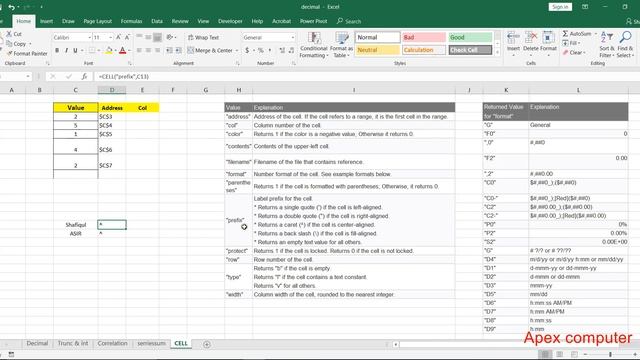Click the Sign in button
The image size is (640, 360).
(560, 7)
